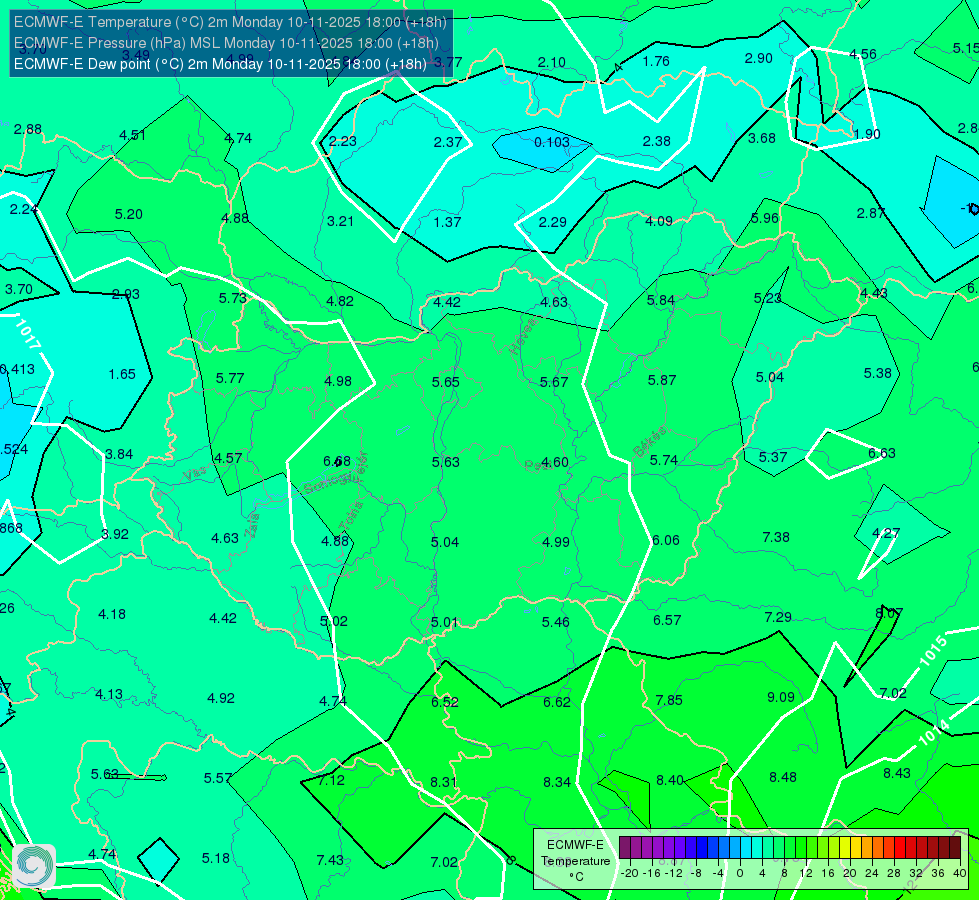Click the 0.103 temperature value
Screen dimensions: 979x900
pos(552,142)
